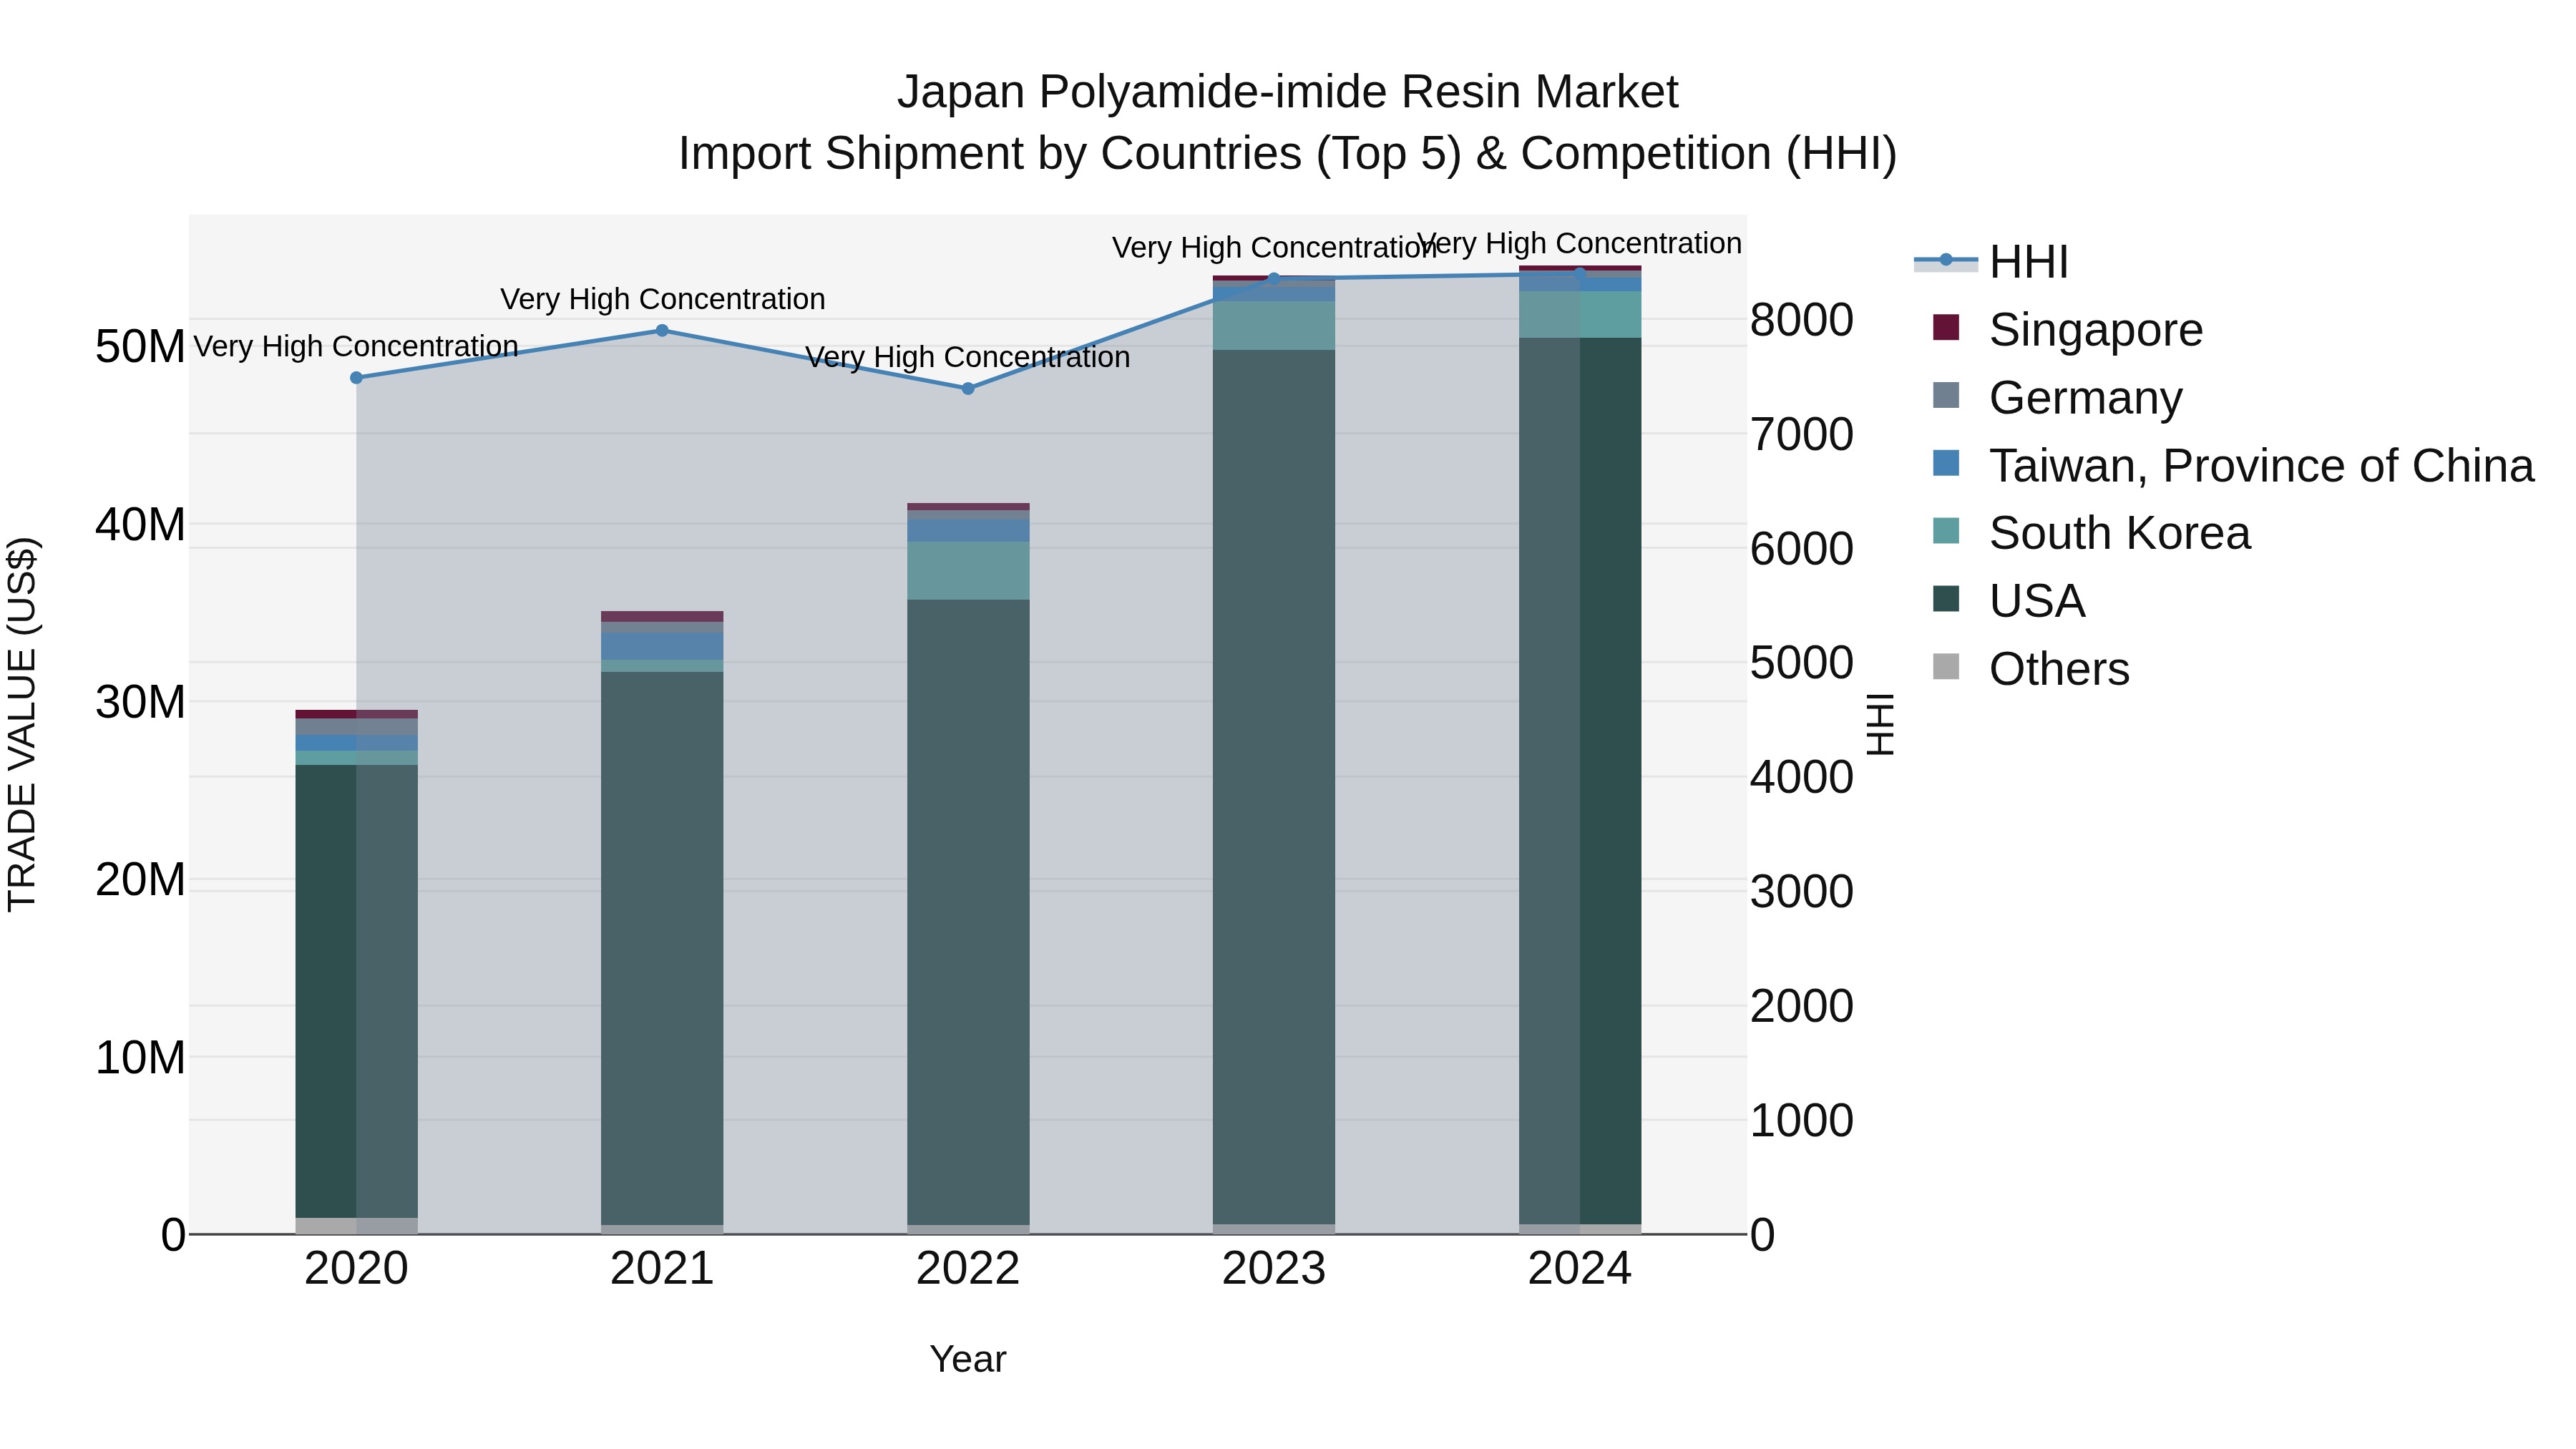Image resolution: width=2576 pixels, height=1449 pixels.
Task: Click the Year x-axis title
Action: pos(968,1359)
